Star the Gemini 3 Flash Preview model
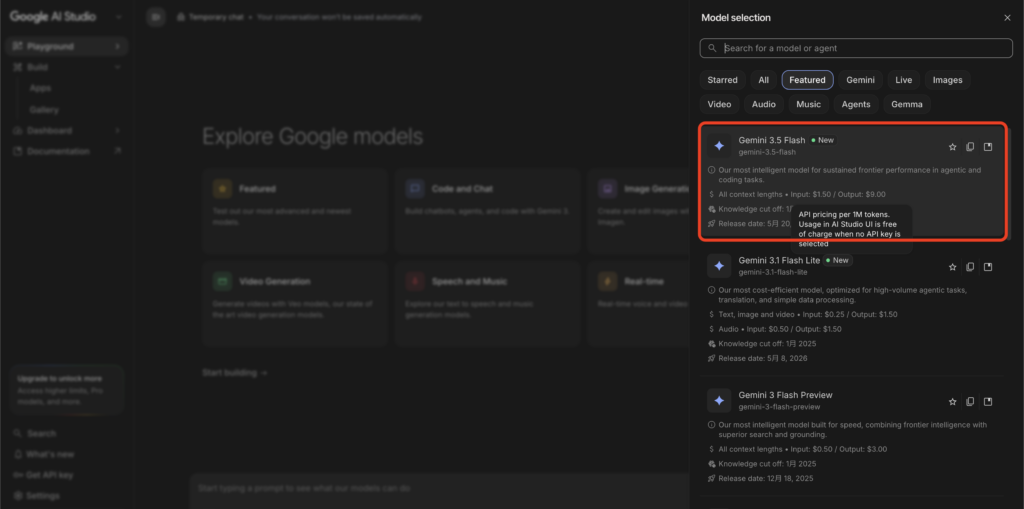 pos(952,401)
